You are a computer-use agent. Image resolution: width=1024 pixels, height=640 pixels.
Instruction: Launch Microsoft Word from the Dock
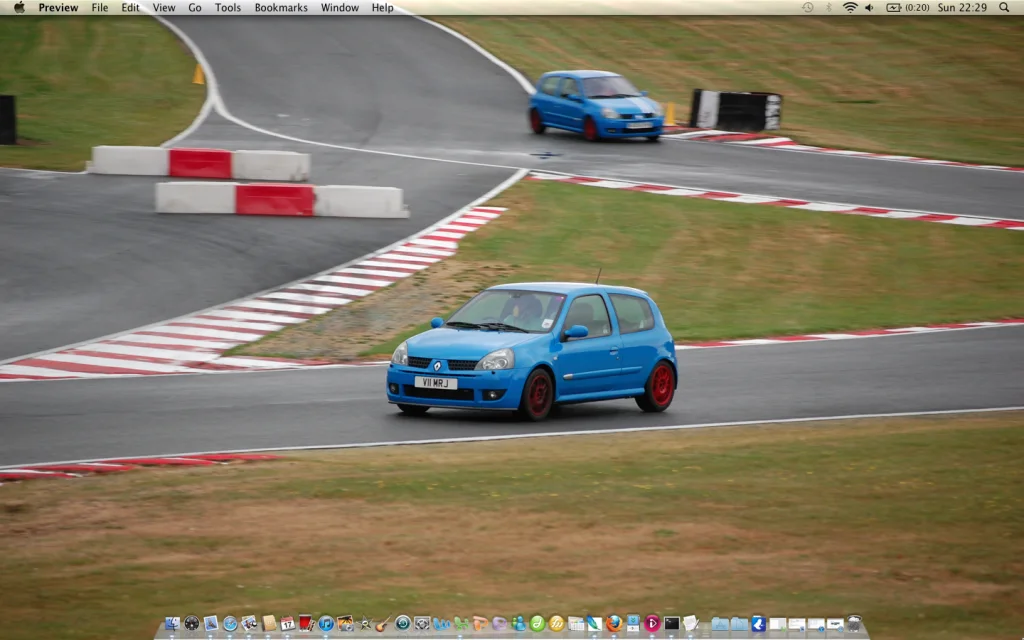coord(441,624)
